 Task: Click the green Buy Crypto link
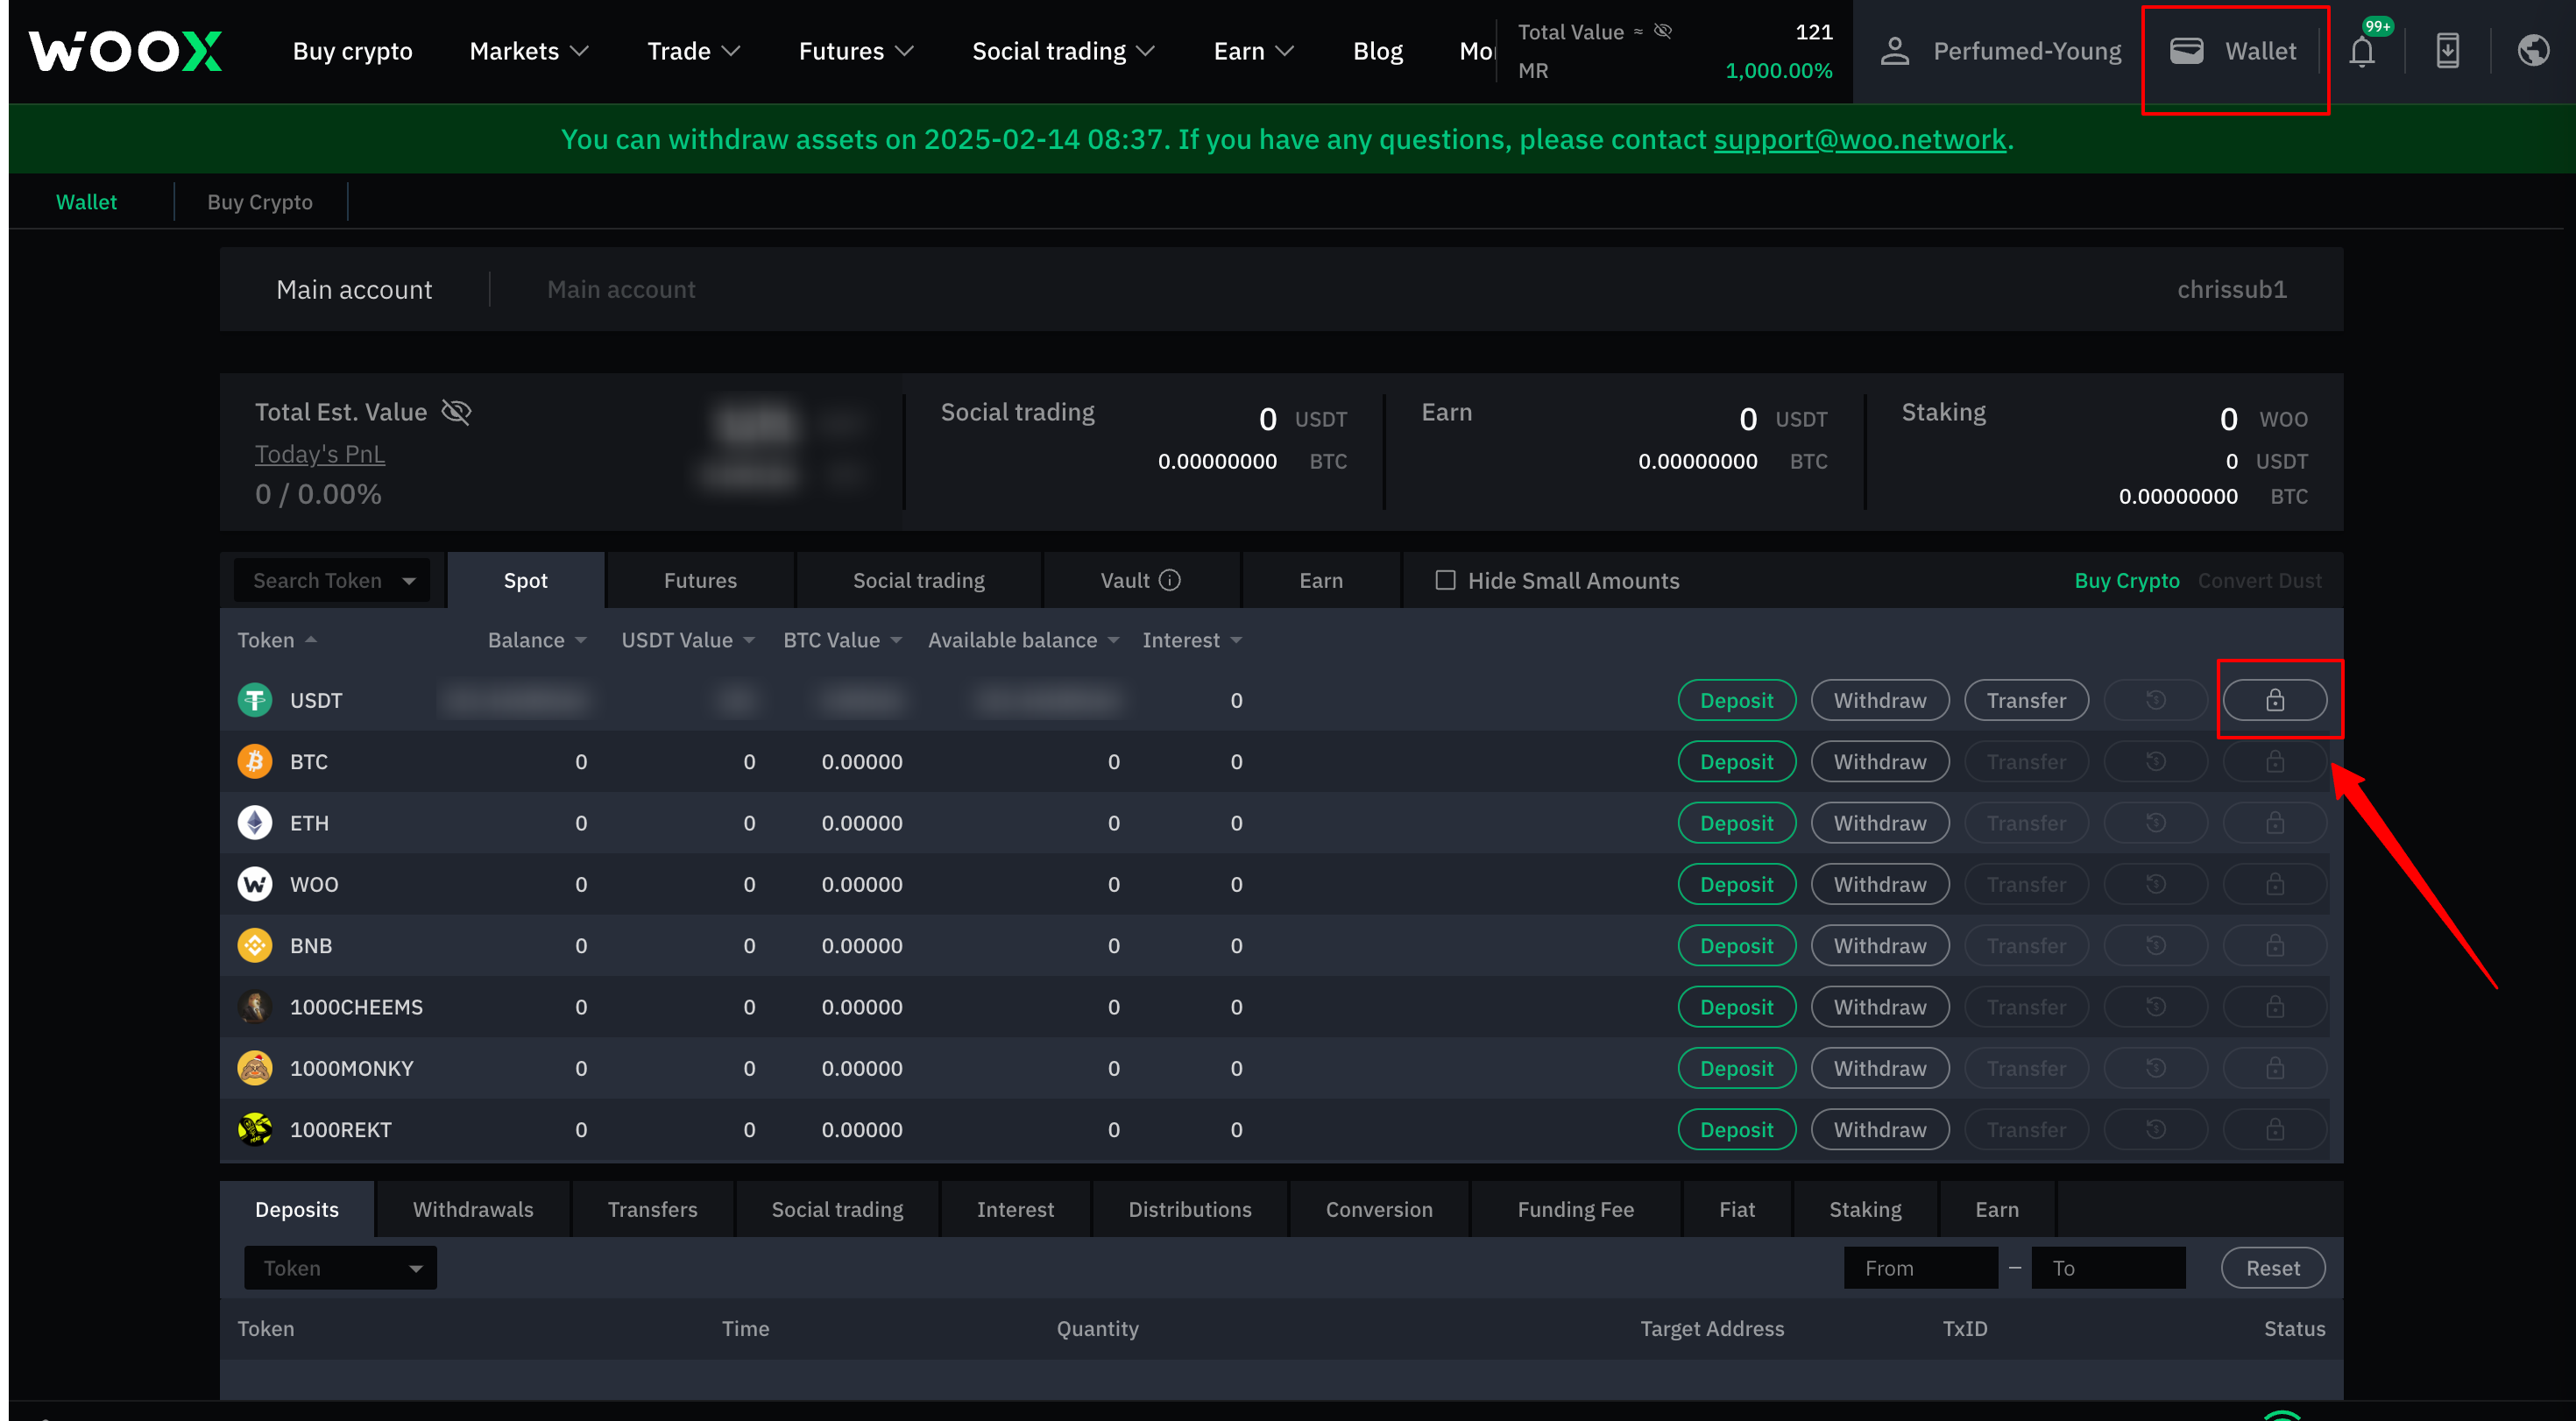pos(2126,580)
